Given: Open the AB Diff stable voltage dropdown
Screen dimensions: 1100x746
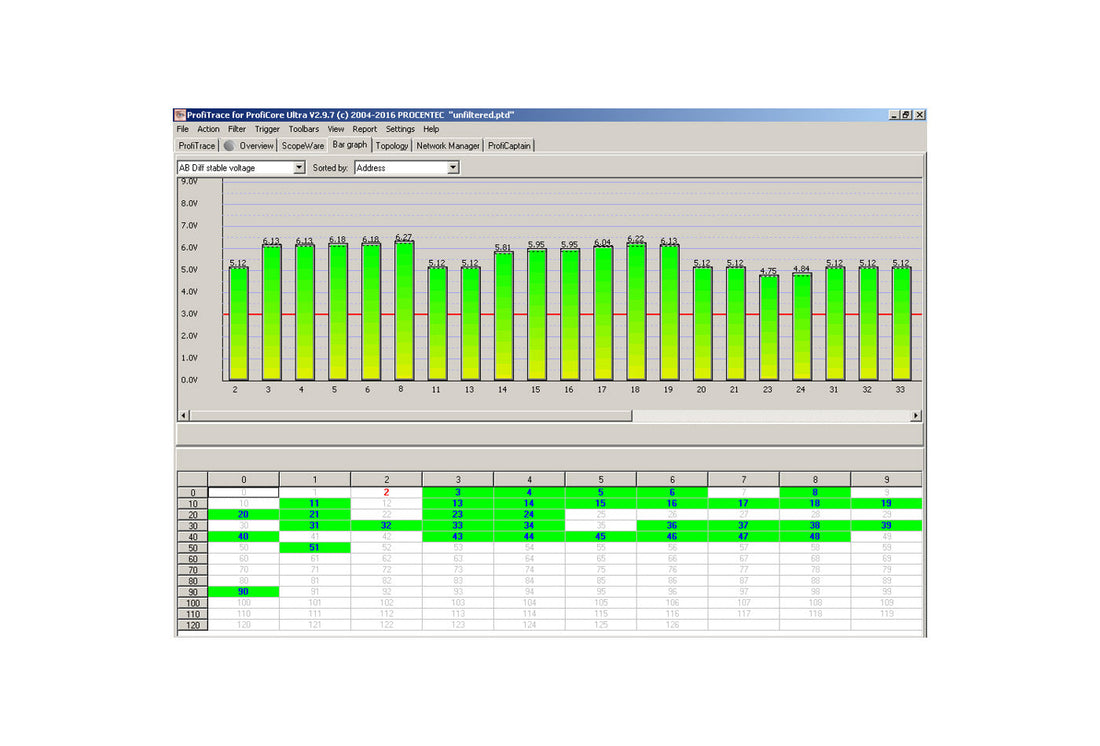Looking at the screenshot, I should click(x=299, y=168).
